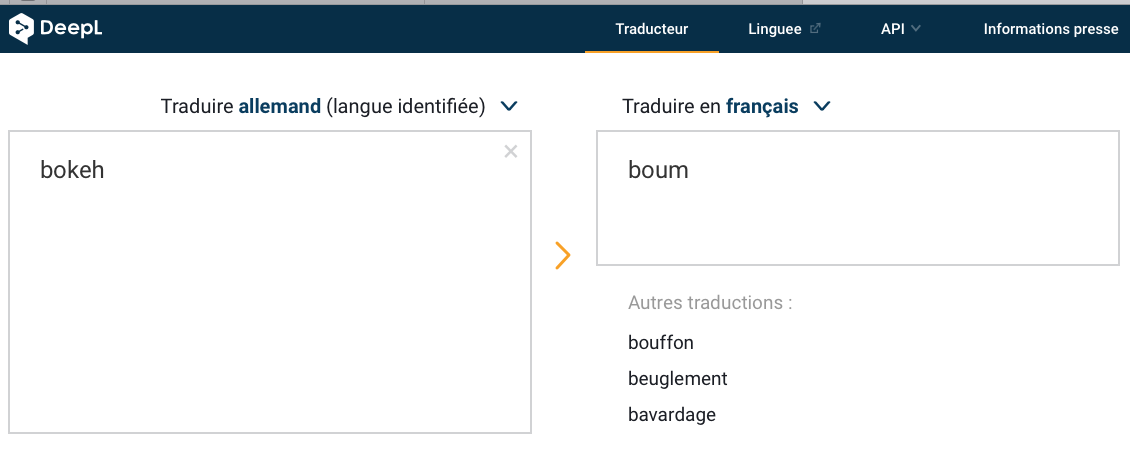Click the DeepL hexagon logo icon

pos(21,30)
